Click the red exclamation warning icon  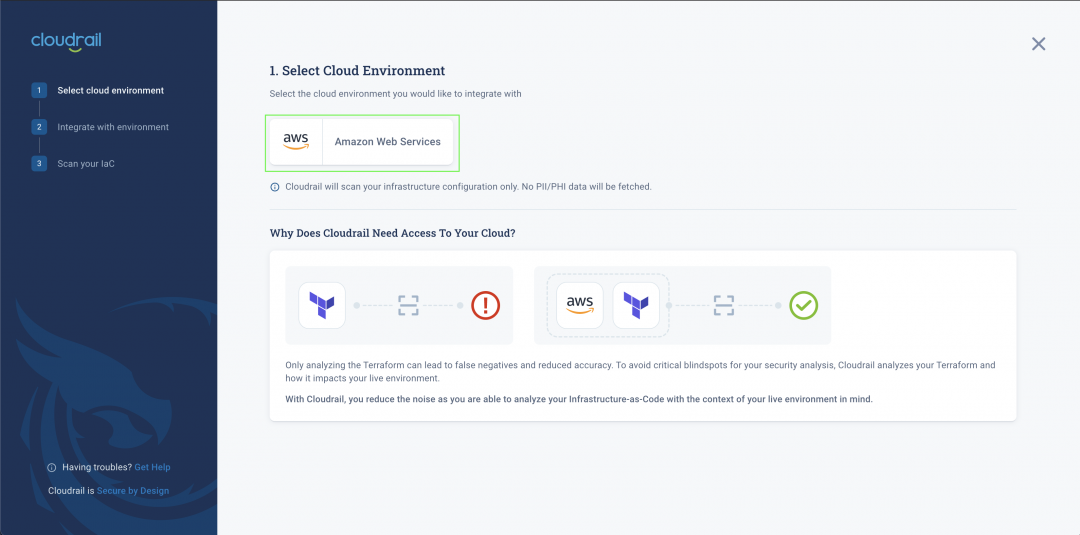[x=486, y=305]
